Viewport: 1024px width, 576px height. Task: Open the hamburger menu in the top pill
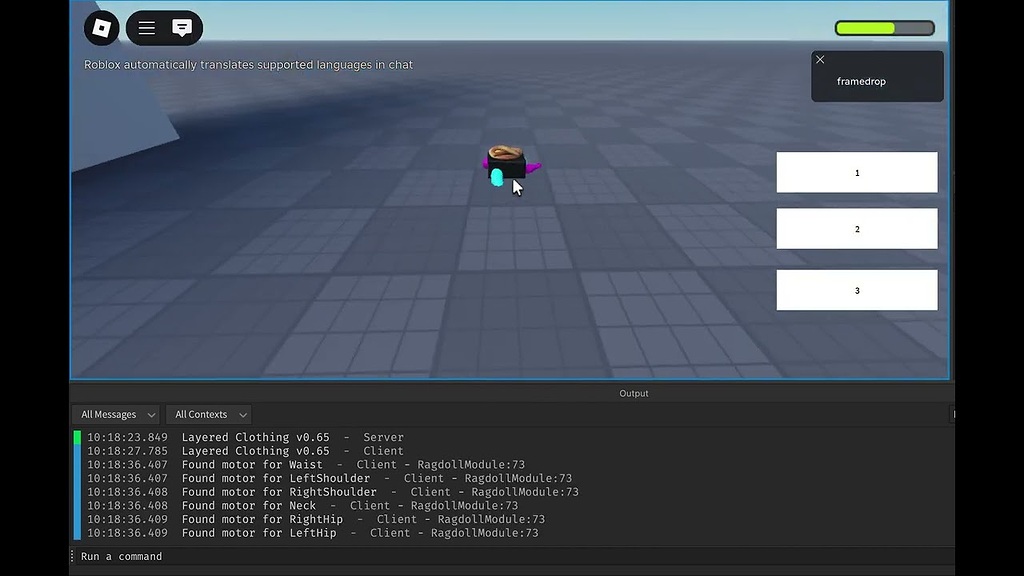point(146,27)
